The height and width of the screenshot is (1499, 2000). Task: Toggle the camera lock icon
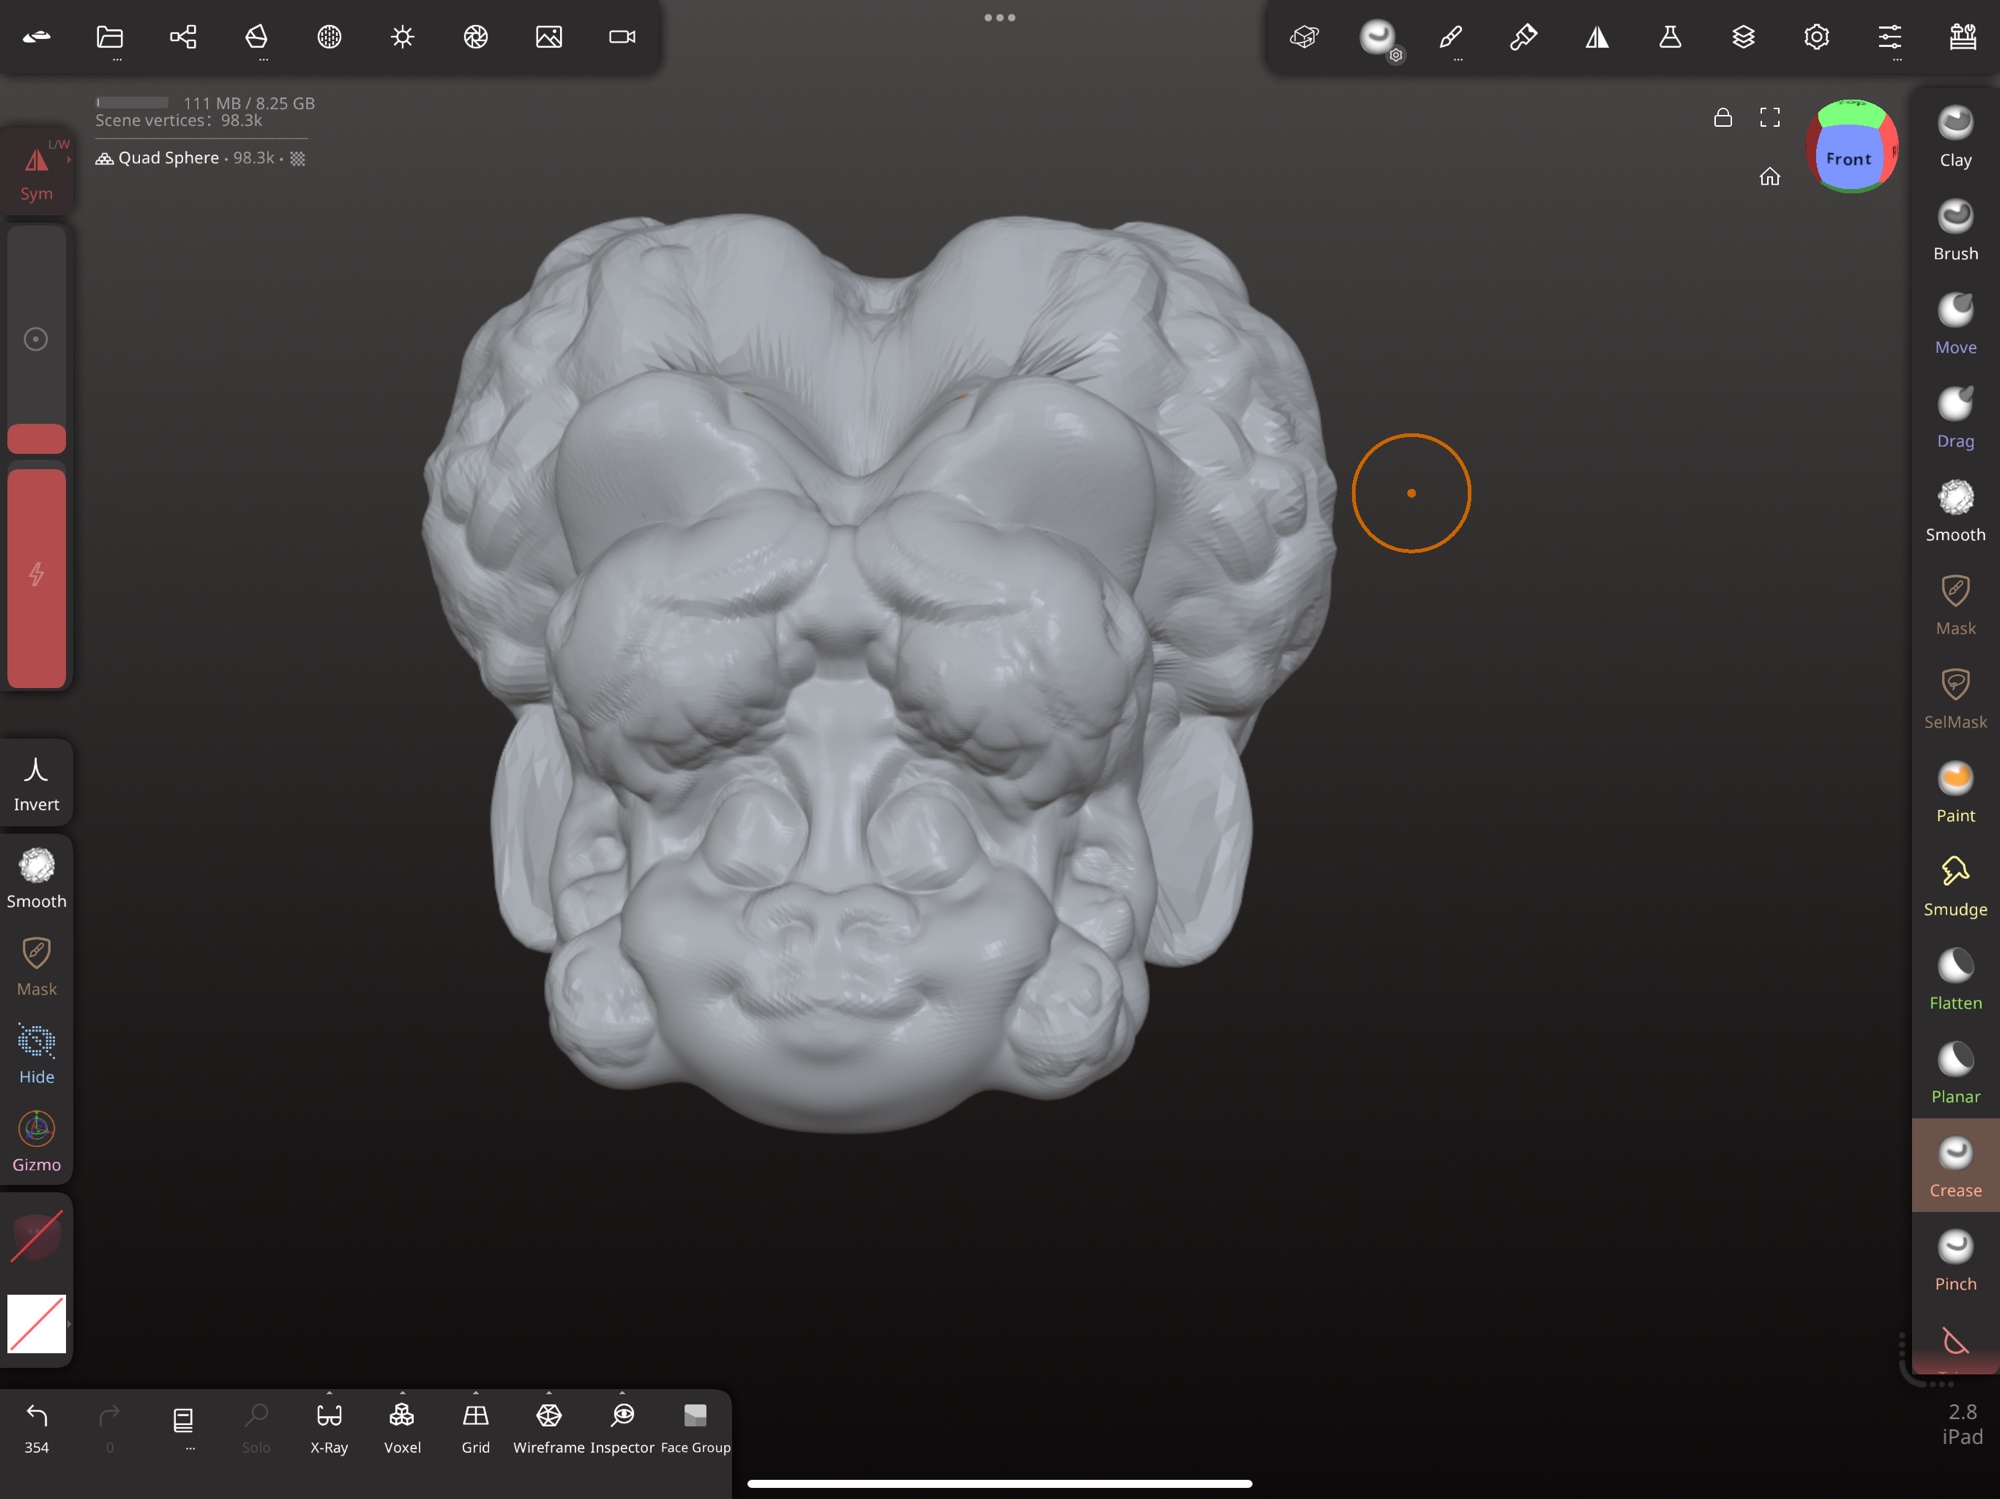pos(1722,118)
